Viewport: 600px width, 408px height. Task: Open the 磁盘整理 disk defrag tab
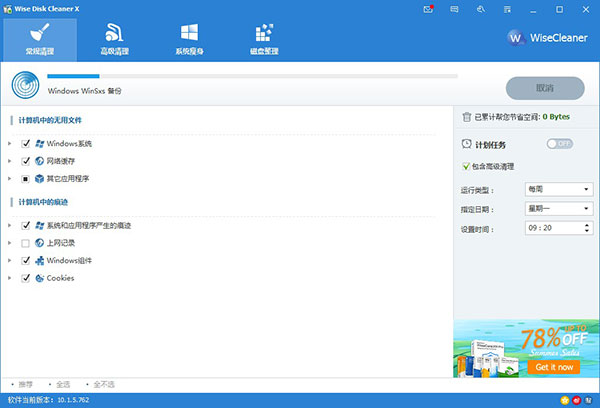264,39
